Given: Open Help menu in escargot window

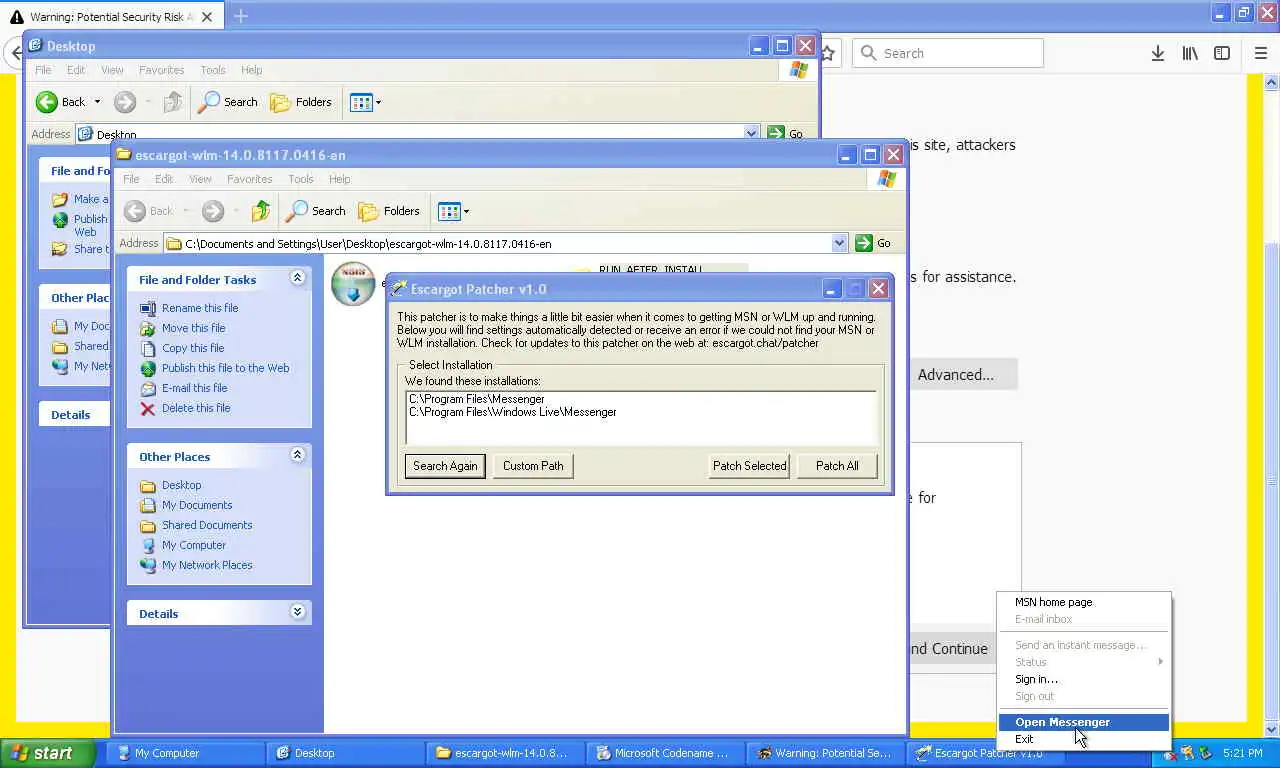Looking at the screenshot, I should coord(339,179).
